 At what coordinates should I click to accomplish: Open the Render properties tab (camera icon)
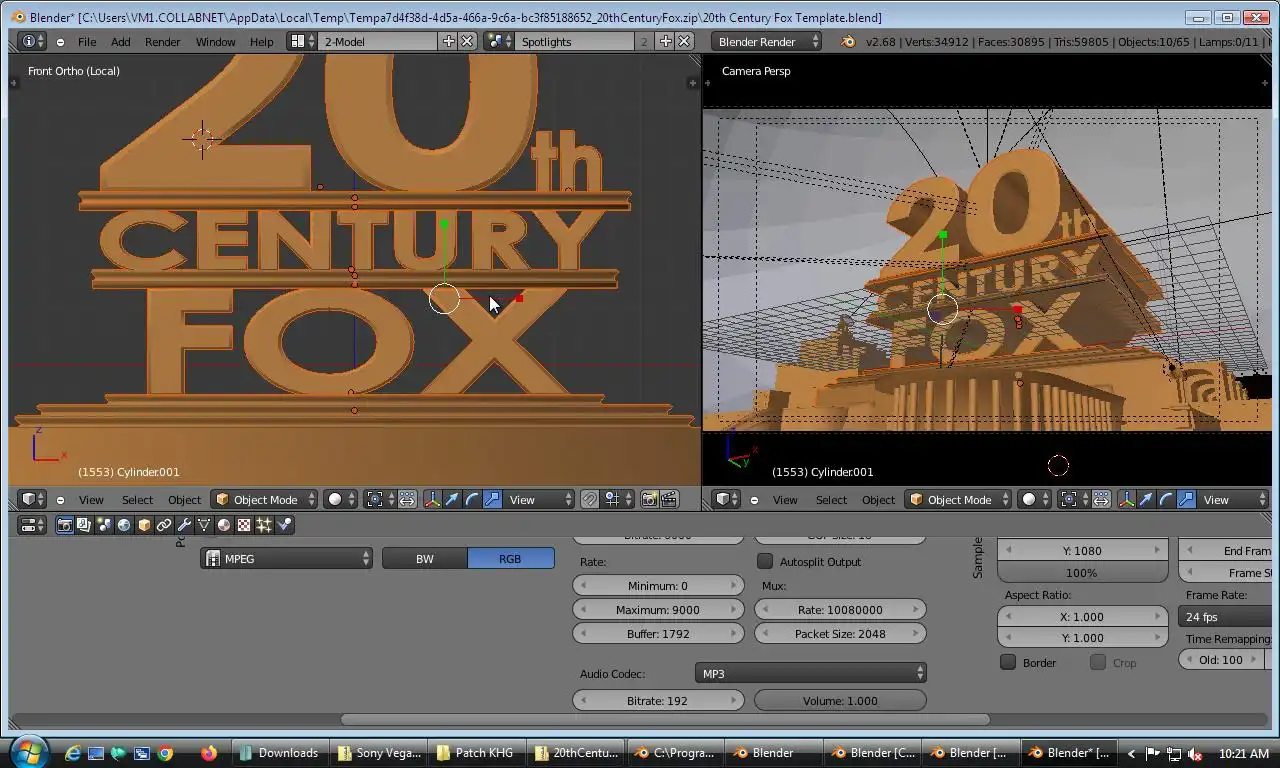click(64, 525)
